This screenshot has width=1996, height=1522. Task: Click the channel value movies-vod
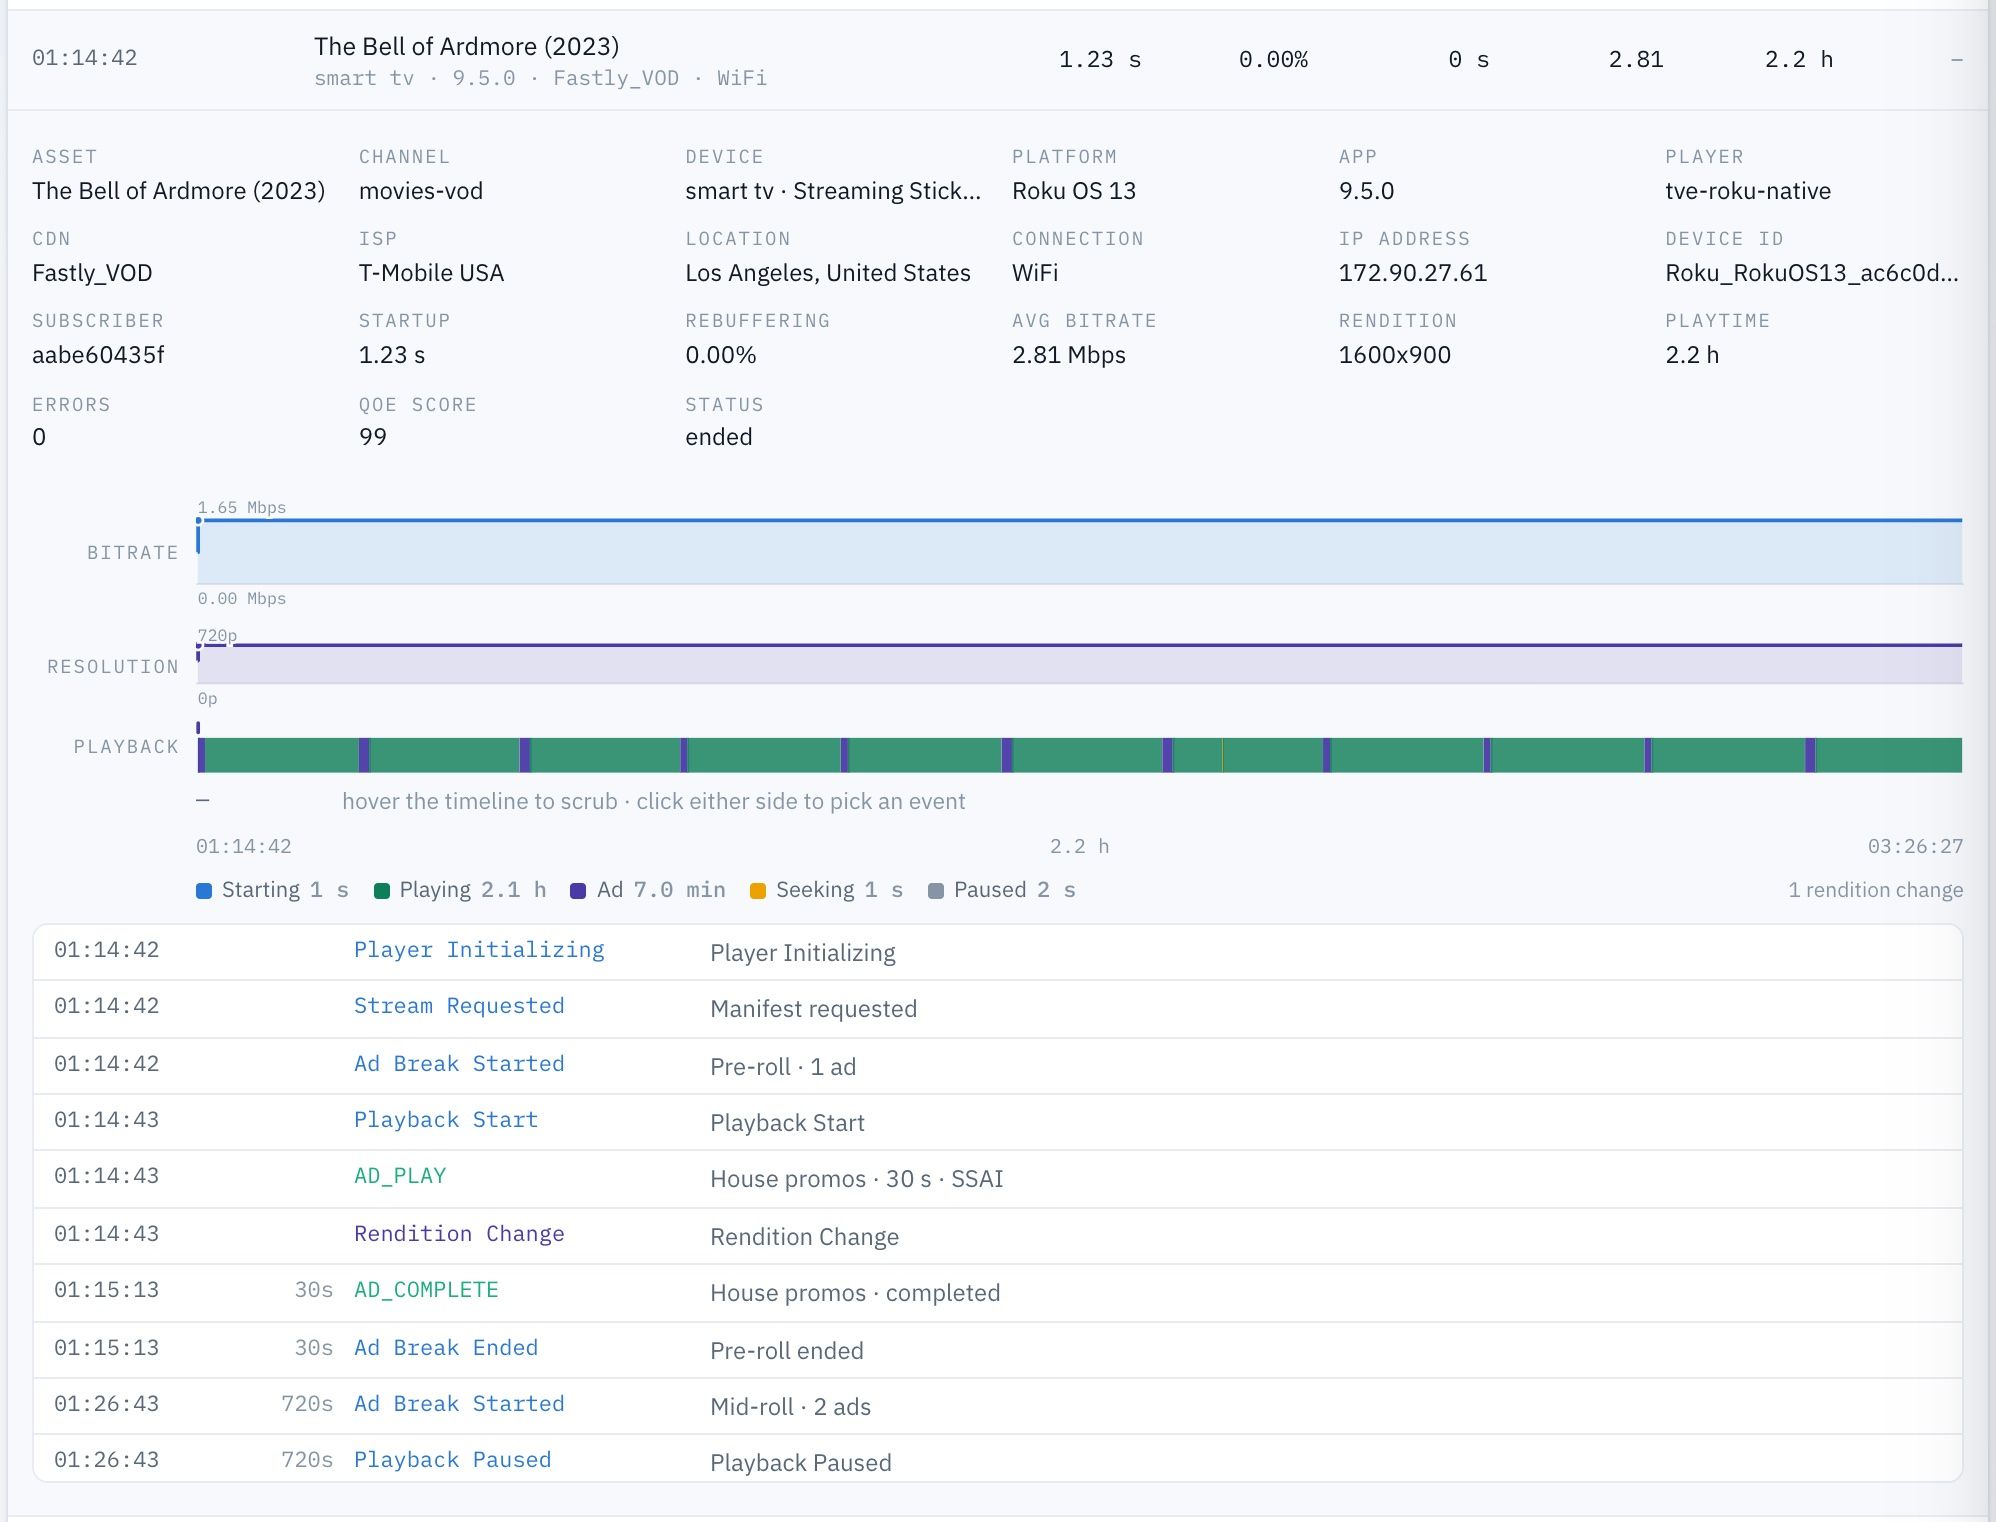click(421, 191)
